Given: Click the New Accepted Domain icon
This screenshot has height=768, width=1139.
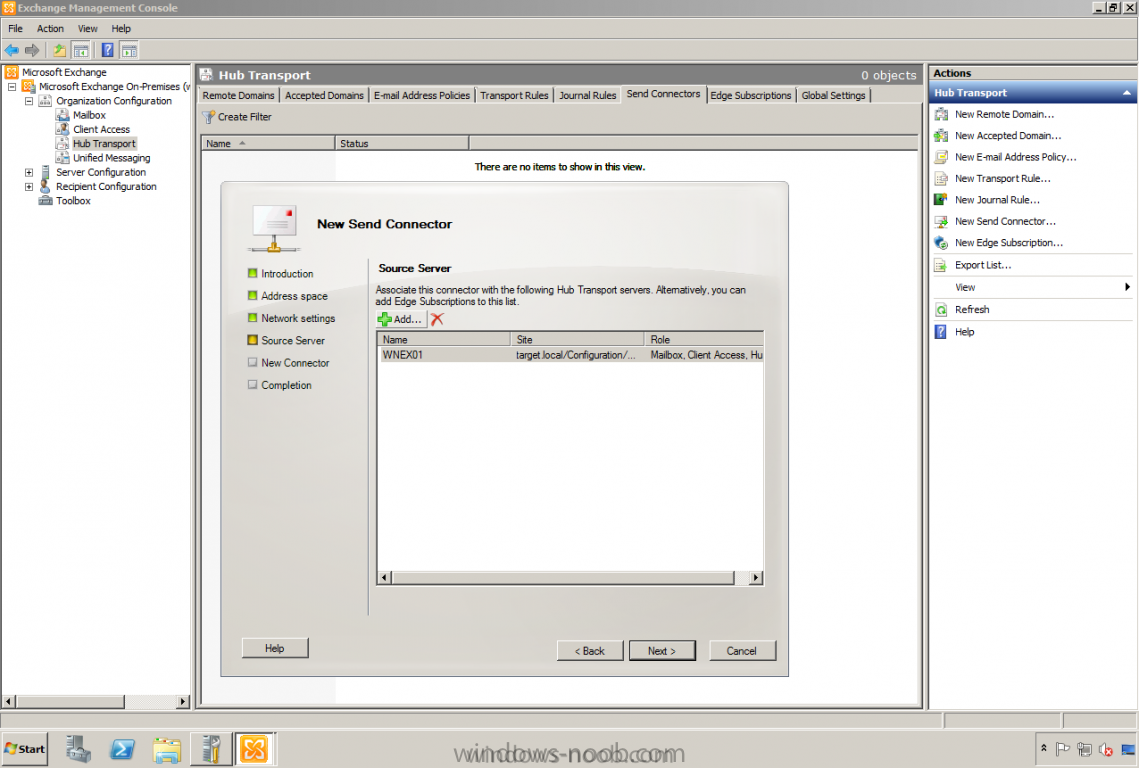Looking at the screenshot, I should tap(941, 136).
